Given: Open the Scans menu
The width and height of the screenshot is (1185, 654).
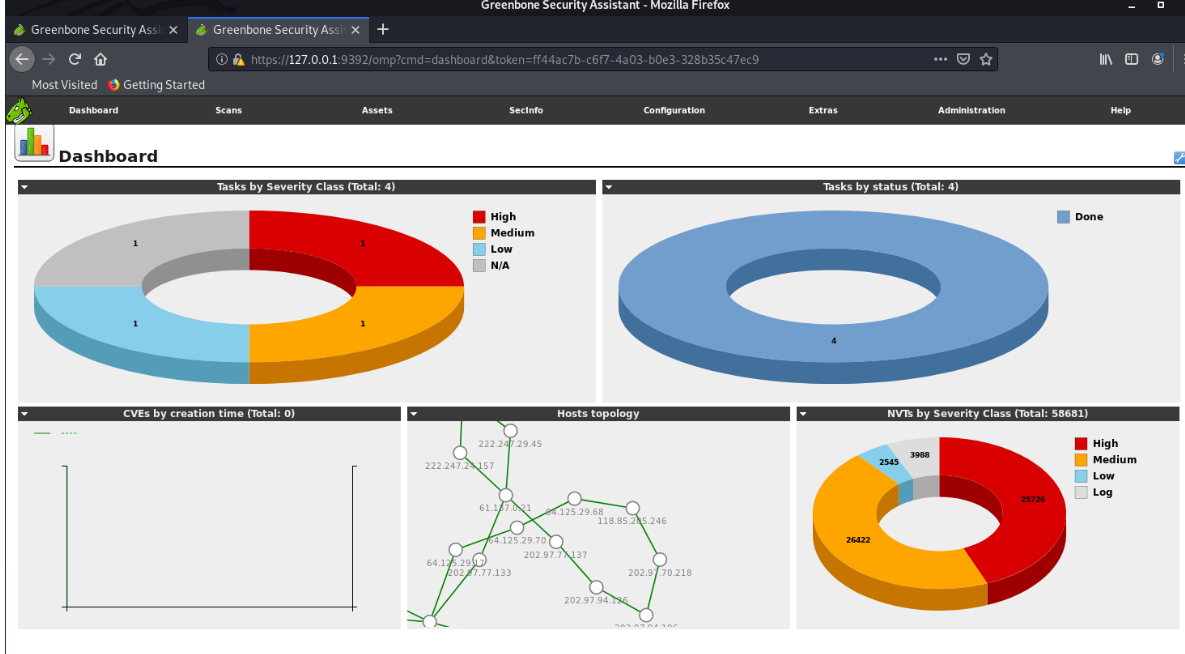Looking at the screenshot, I should coord(228,110).
